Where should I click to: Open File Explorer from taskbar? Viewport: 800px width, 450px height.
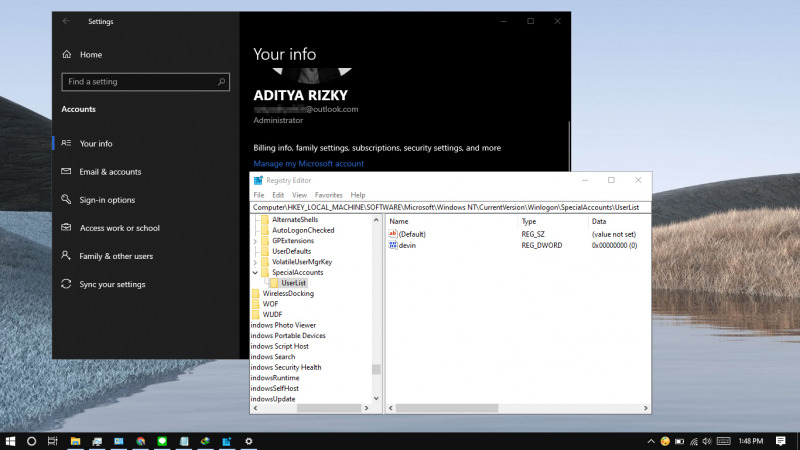pyautogui.click(x=75, y=441)
